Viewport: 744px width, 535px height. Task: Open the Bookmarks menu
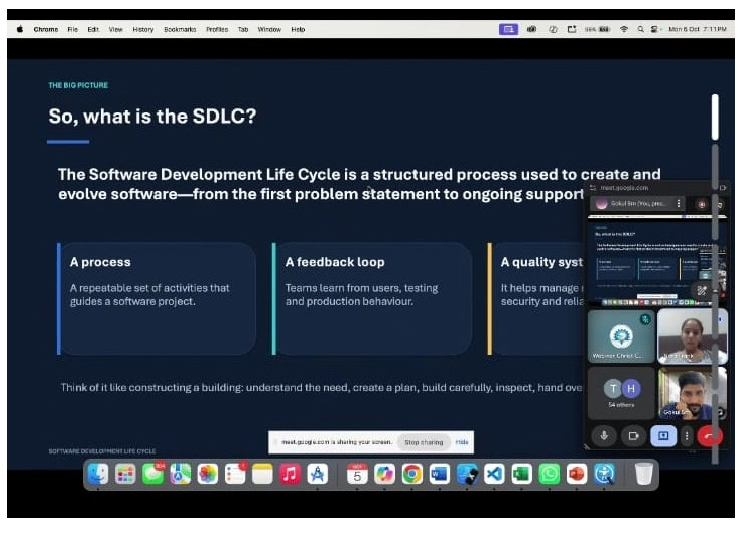180,29
